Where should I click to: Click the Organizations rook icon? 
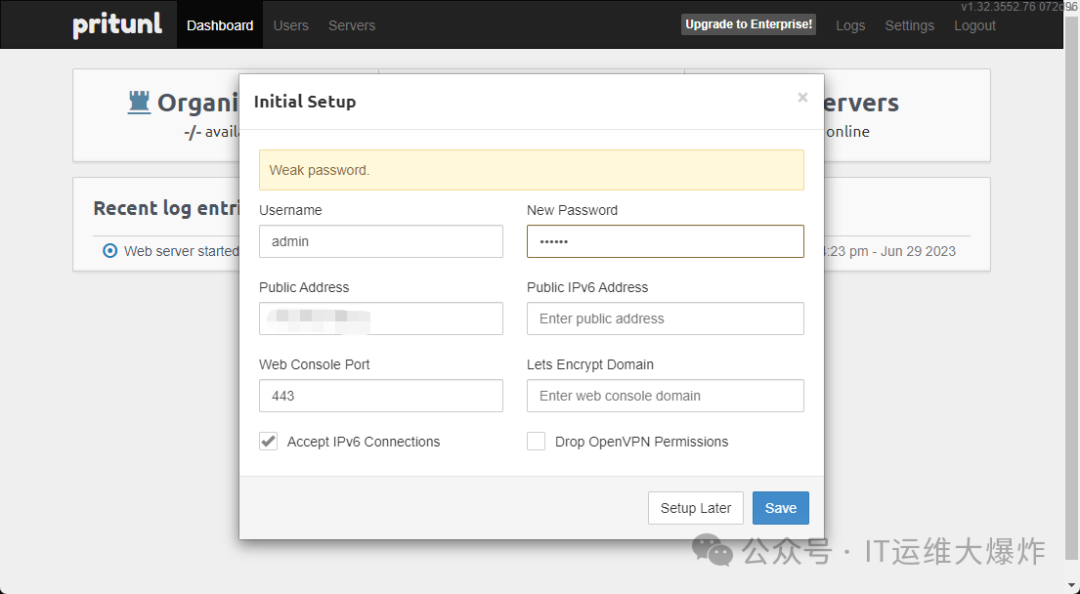coord(139,102)
